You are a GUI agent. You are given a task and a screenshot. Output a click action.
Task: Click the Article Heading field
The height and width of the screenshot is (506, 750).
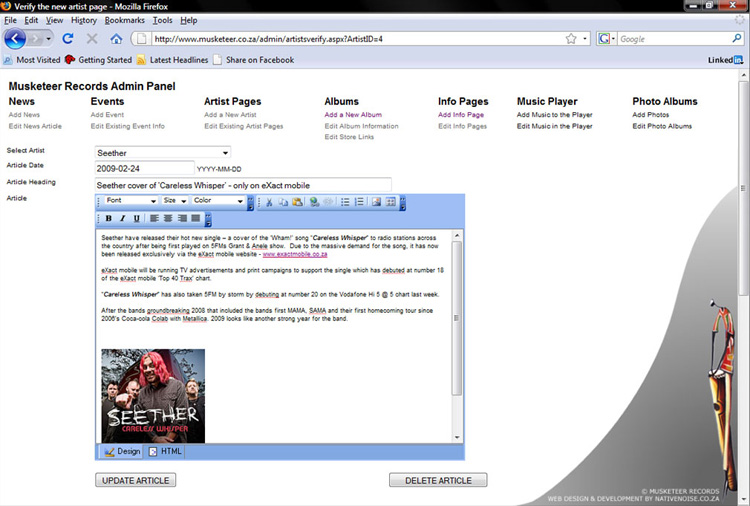243,185
